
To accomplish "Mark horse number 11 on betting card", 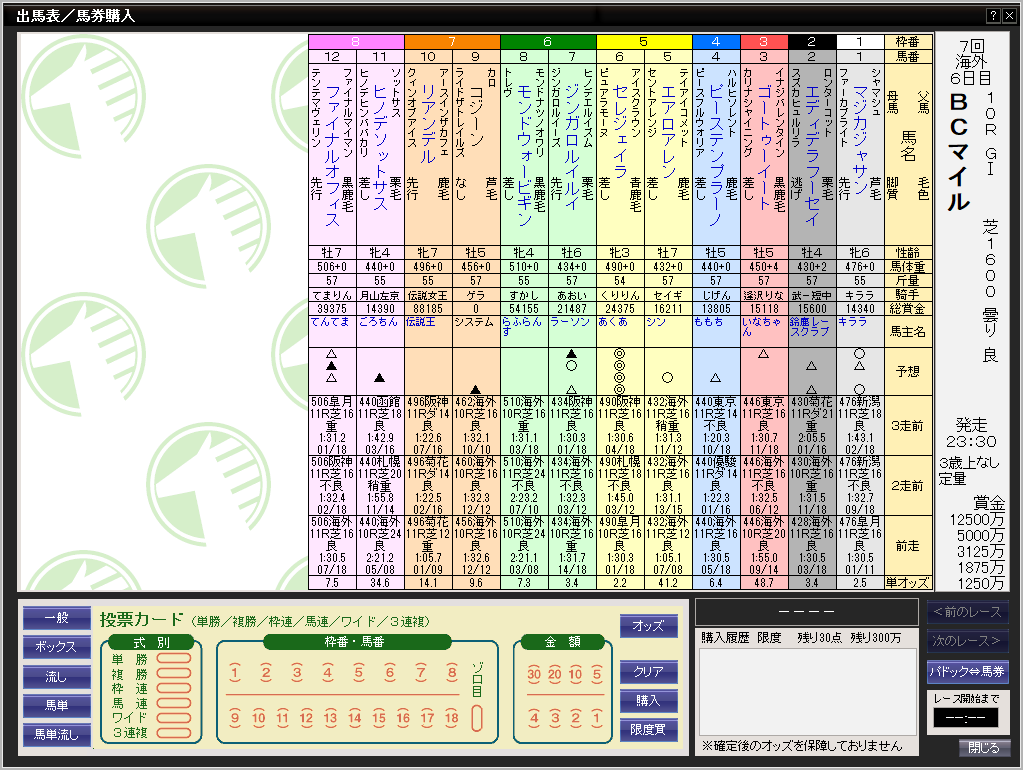I will [282, 718].
